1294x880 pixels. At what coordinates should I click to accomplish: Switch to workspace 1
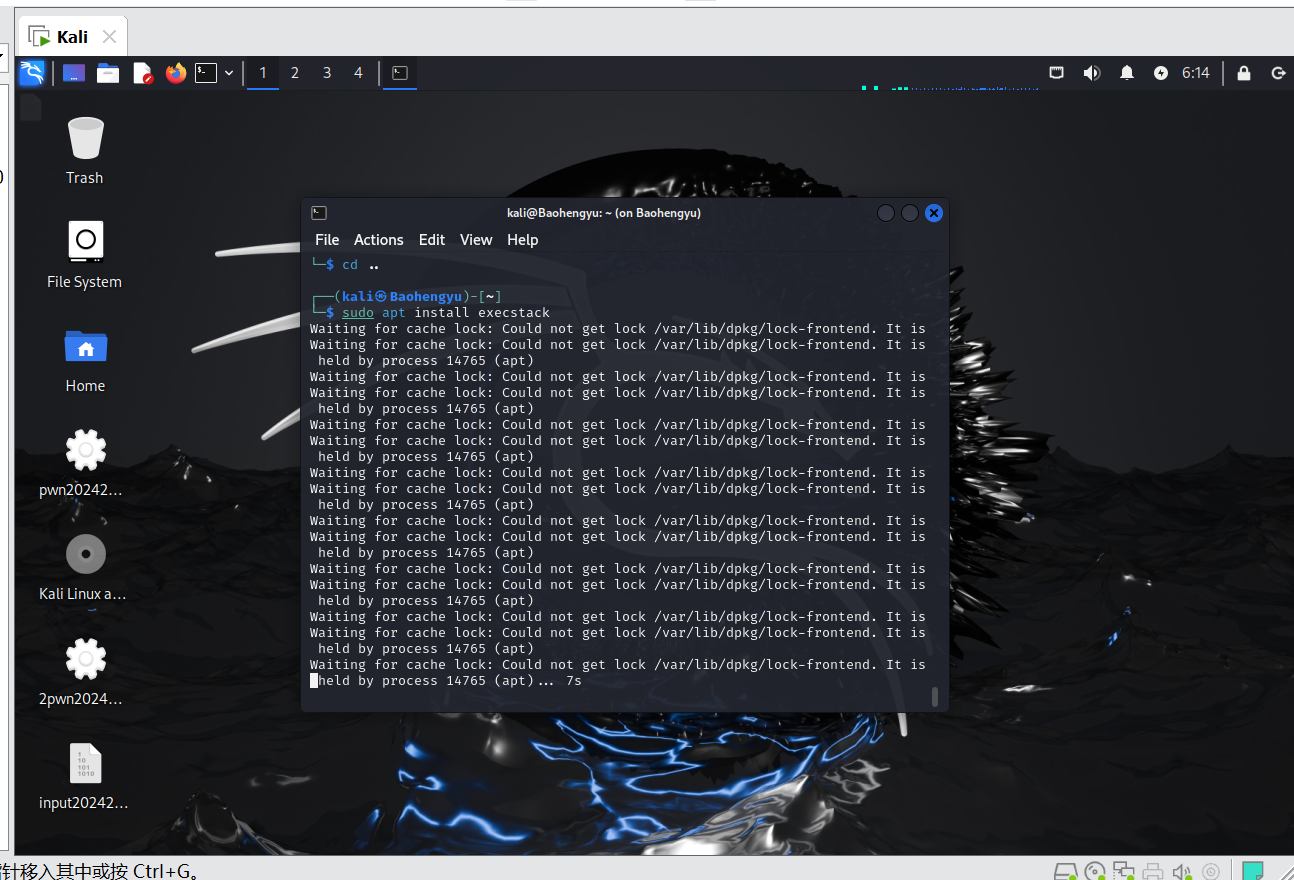pyautogui.click(x=263, y=73)
